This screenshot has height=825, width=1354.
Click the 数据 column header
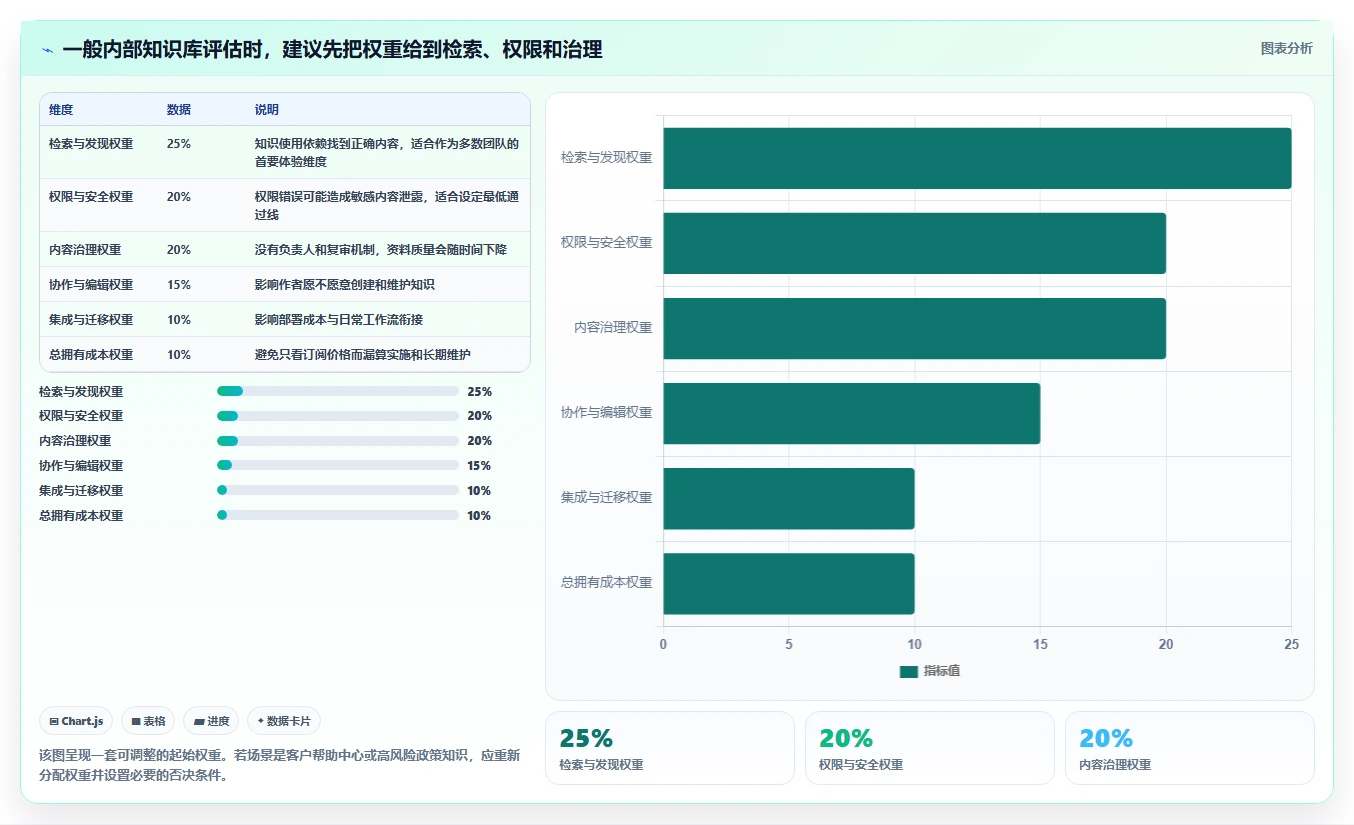[179, 109]
